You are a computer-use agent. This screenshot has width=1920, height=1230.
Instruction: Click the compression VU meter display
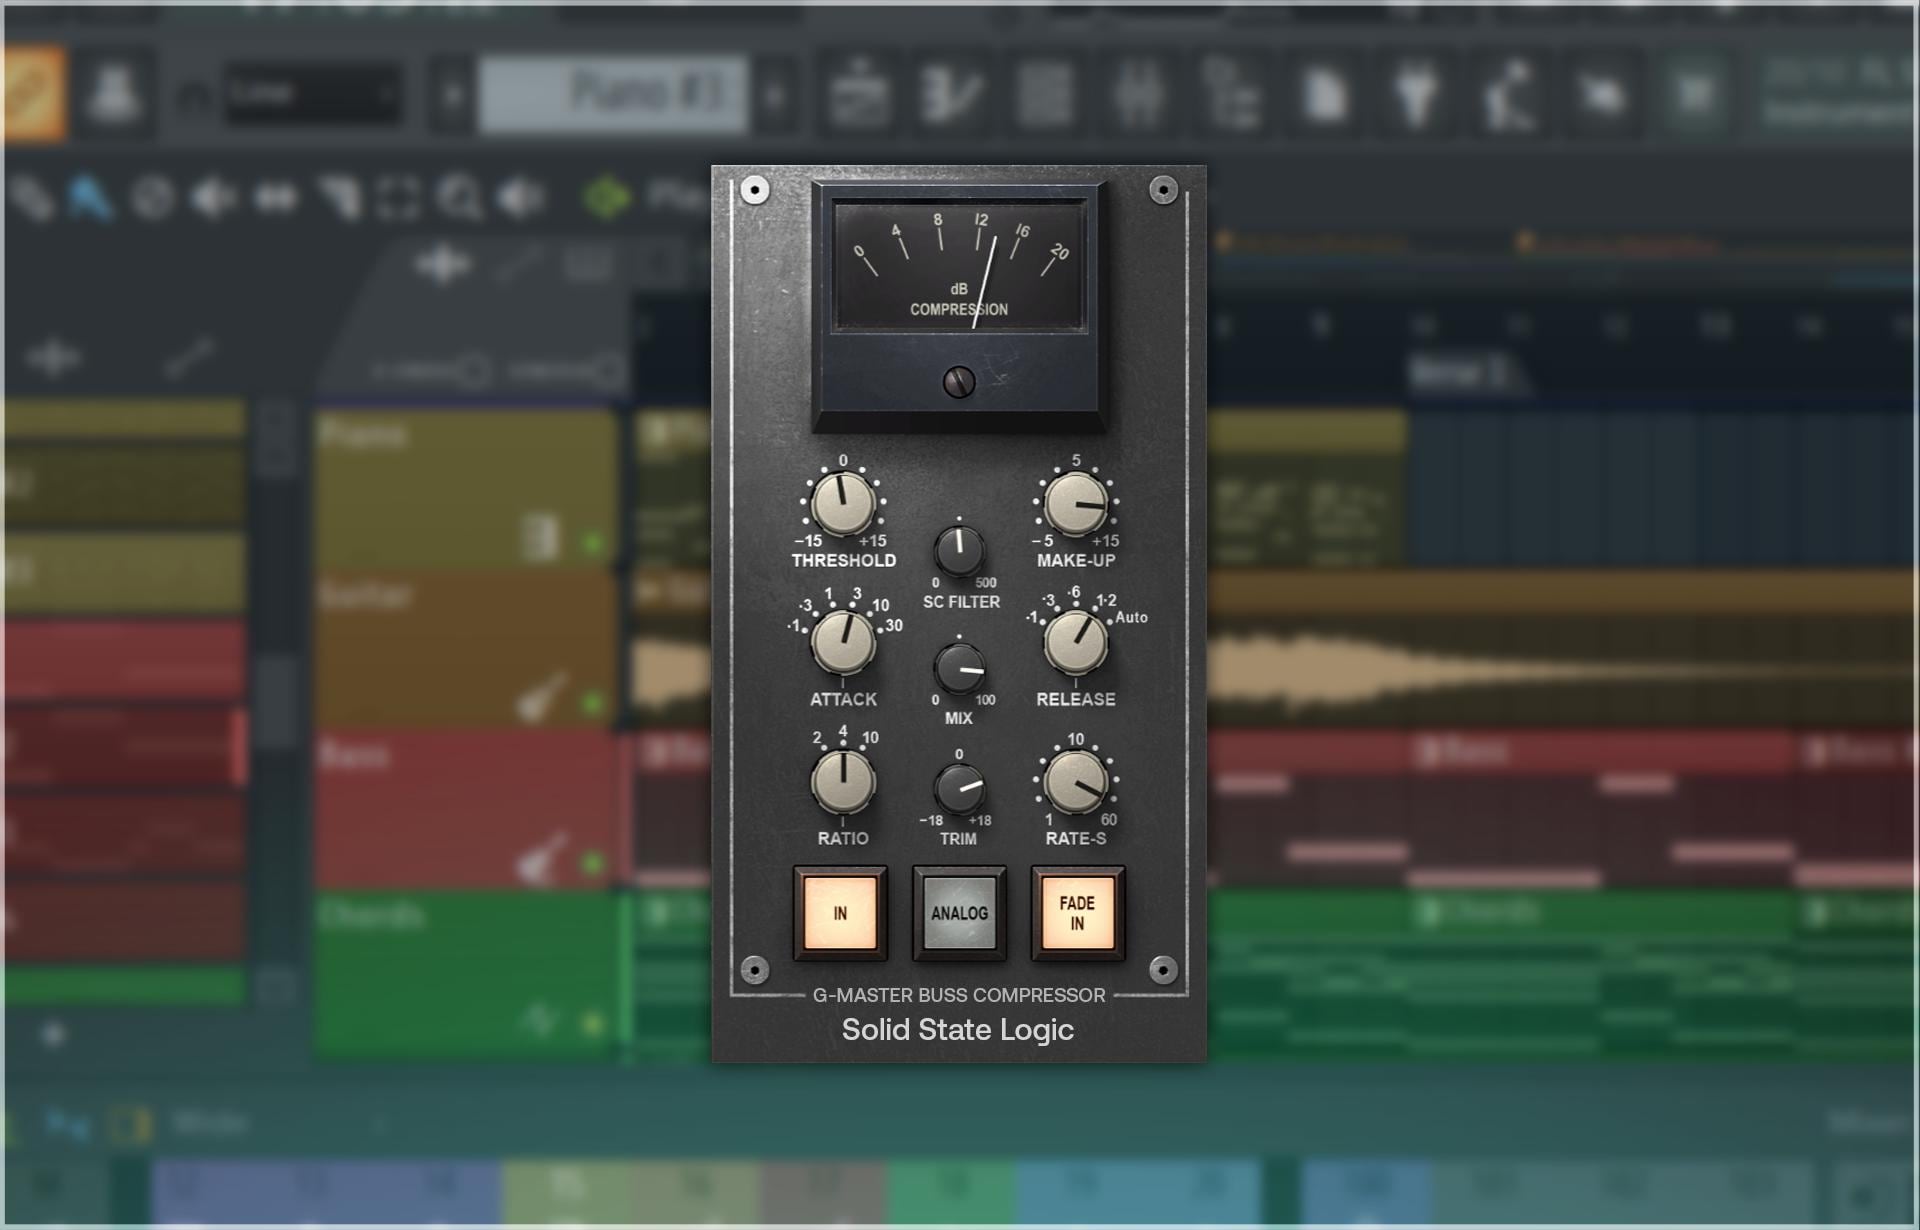(959, 266)
